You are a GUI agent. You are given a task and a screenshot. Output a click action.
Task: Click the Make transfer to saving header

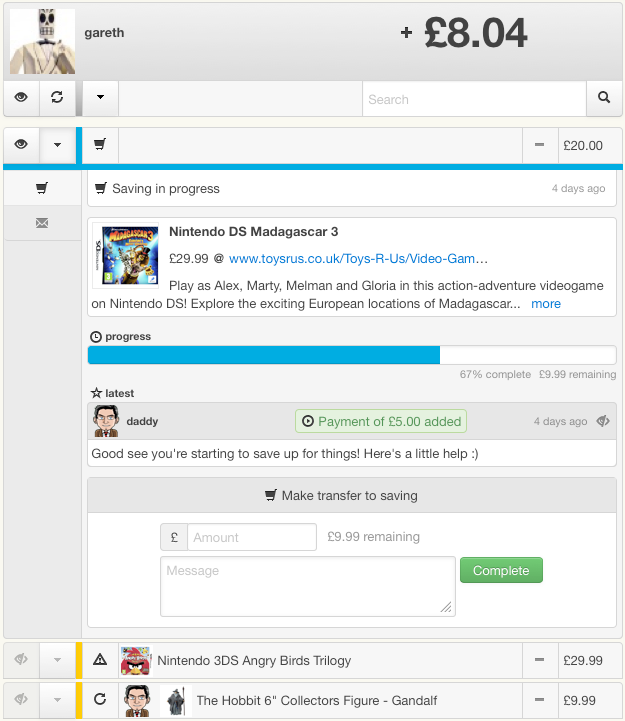click(352, 496)
